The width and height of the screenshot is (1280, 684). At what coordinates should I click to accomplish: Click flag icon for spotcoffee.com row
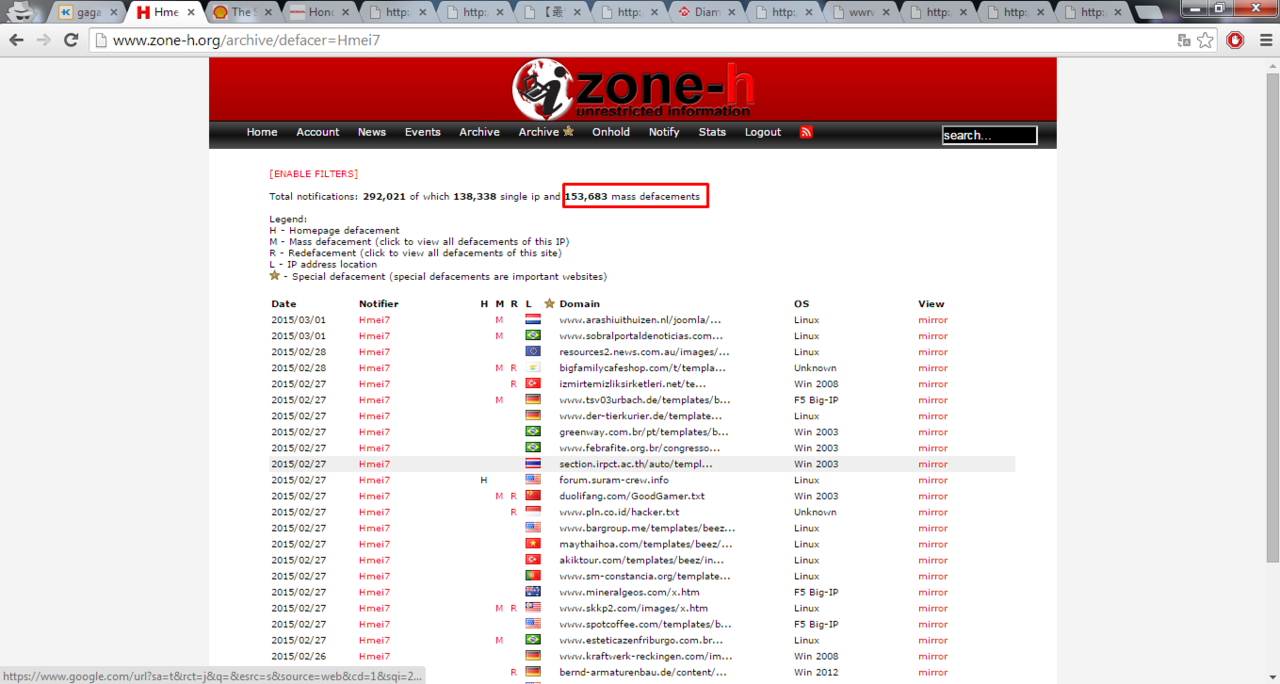(533, 624)
